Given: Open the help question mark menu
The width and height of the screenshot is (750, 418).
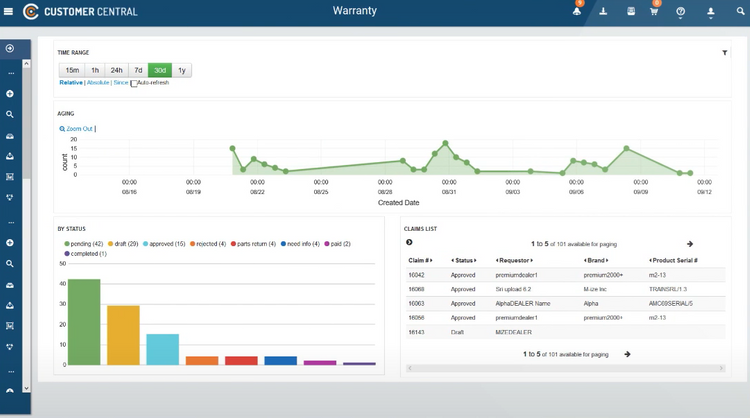Looking at the screenshot, I should (x=680, y=11).
